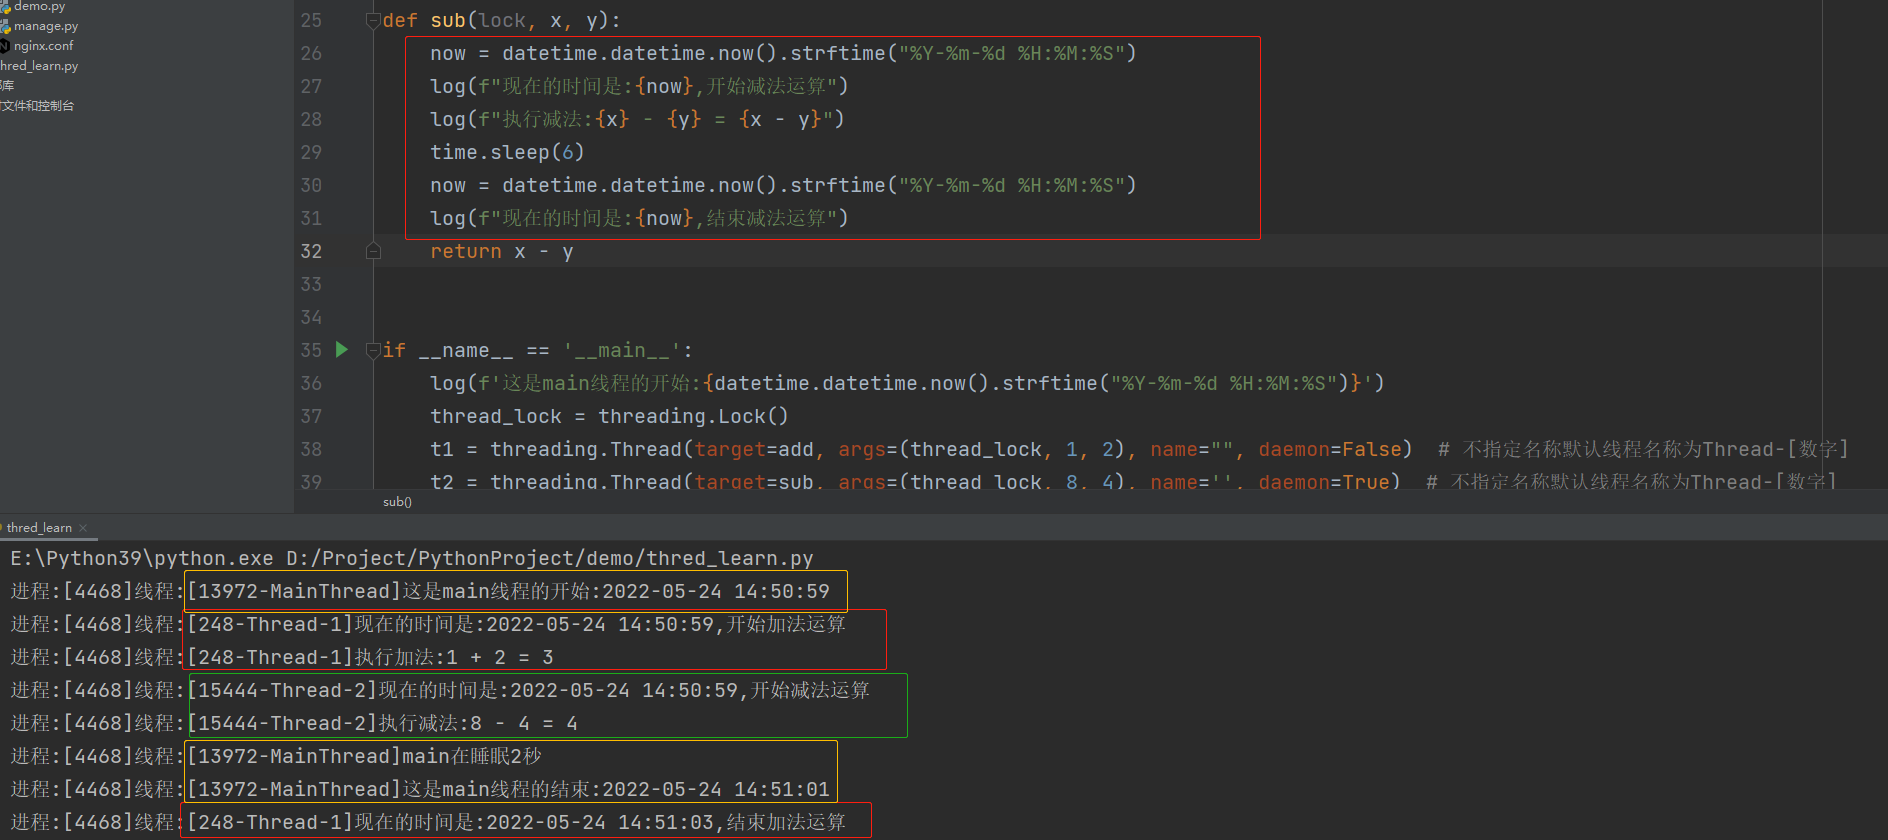Click the log call containing 开始减法运算

(x=639, y=86)
